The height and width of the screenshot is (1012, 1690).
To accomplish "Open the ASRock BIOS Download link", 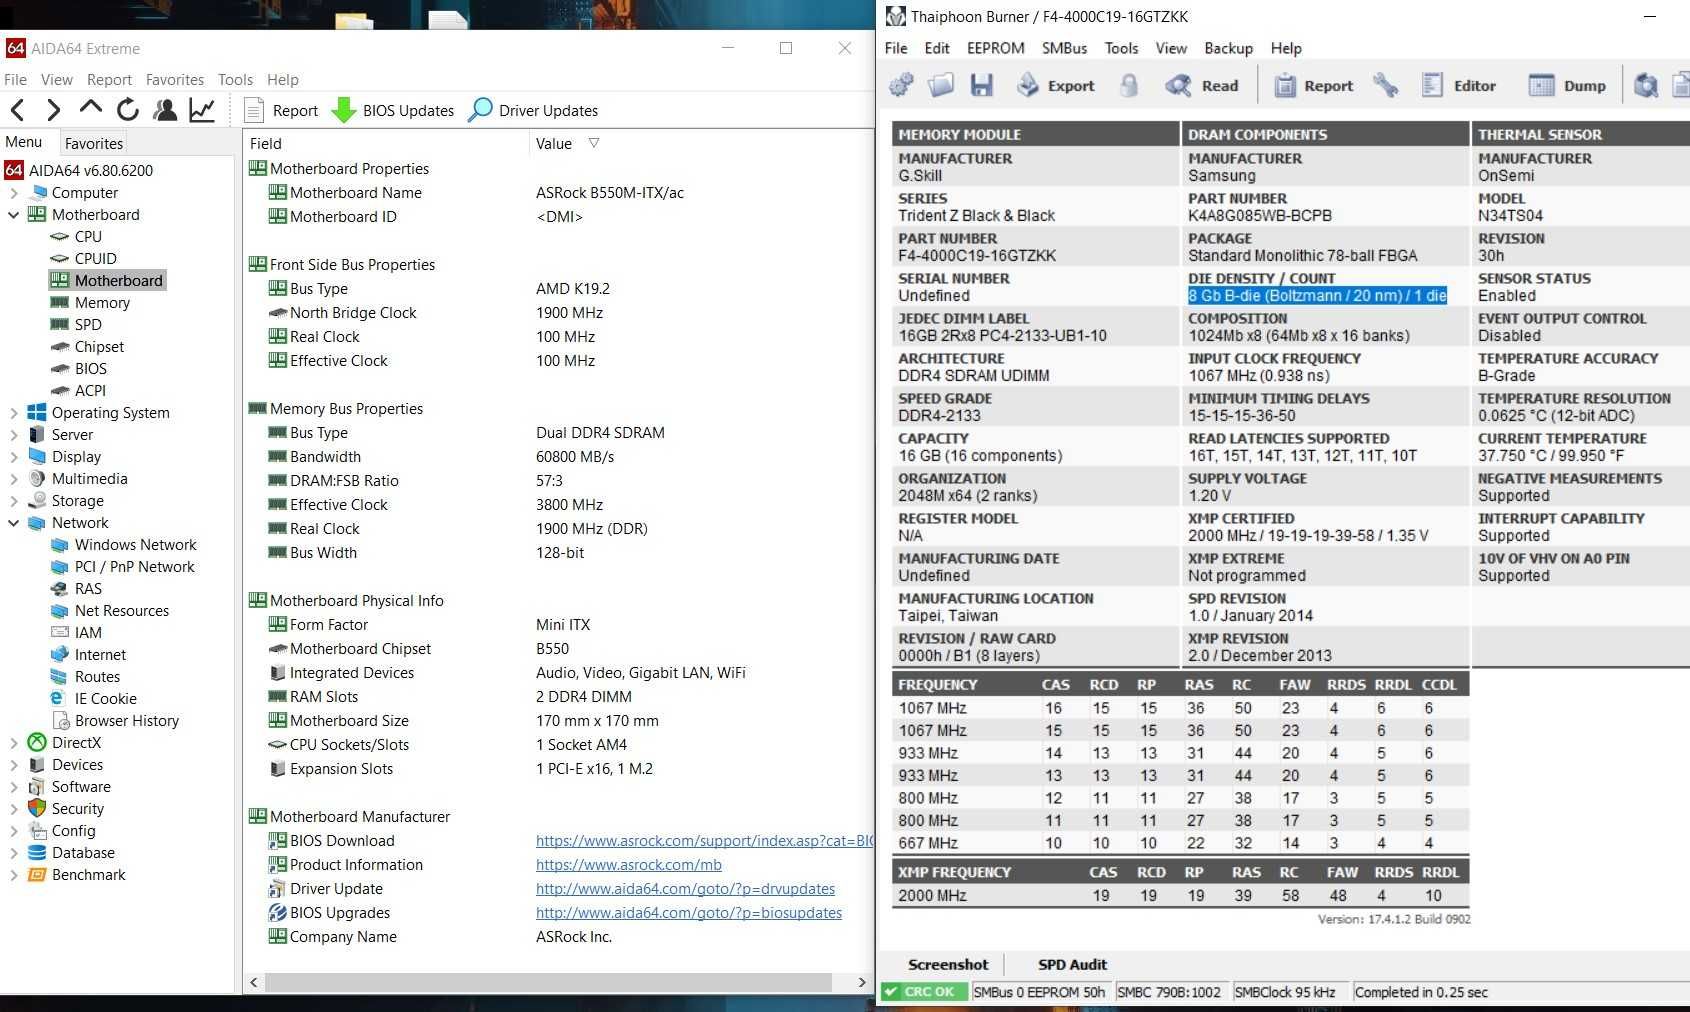I will [x=704, y=840].
